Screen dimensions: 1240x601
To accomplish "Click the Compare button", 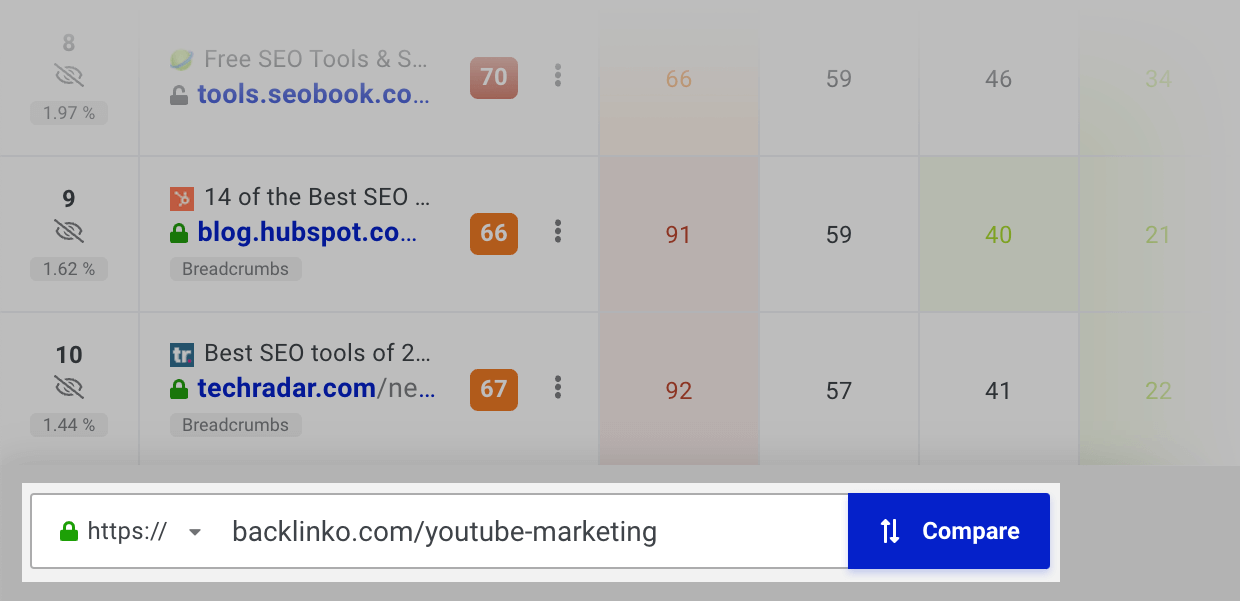I will pyautogui.click(x=949, y=531).
